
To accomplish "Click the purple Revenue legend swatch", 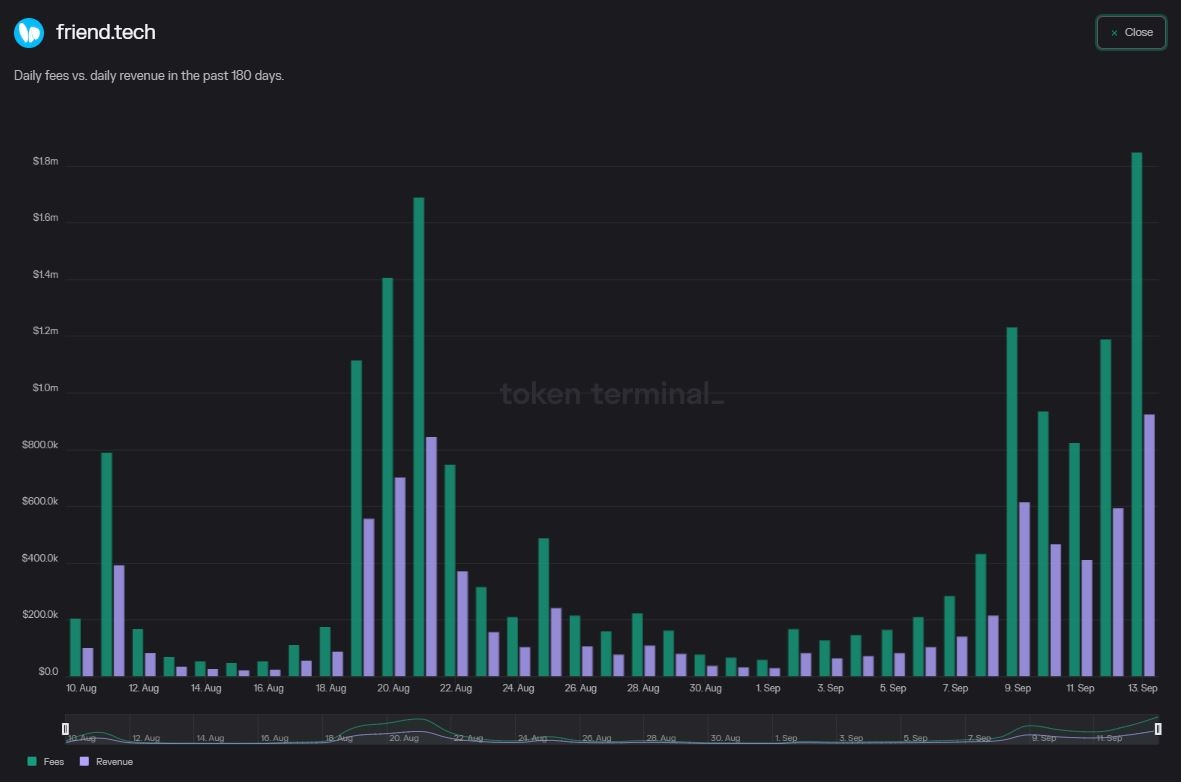I will click(x=84, y=762).
